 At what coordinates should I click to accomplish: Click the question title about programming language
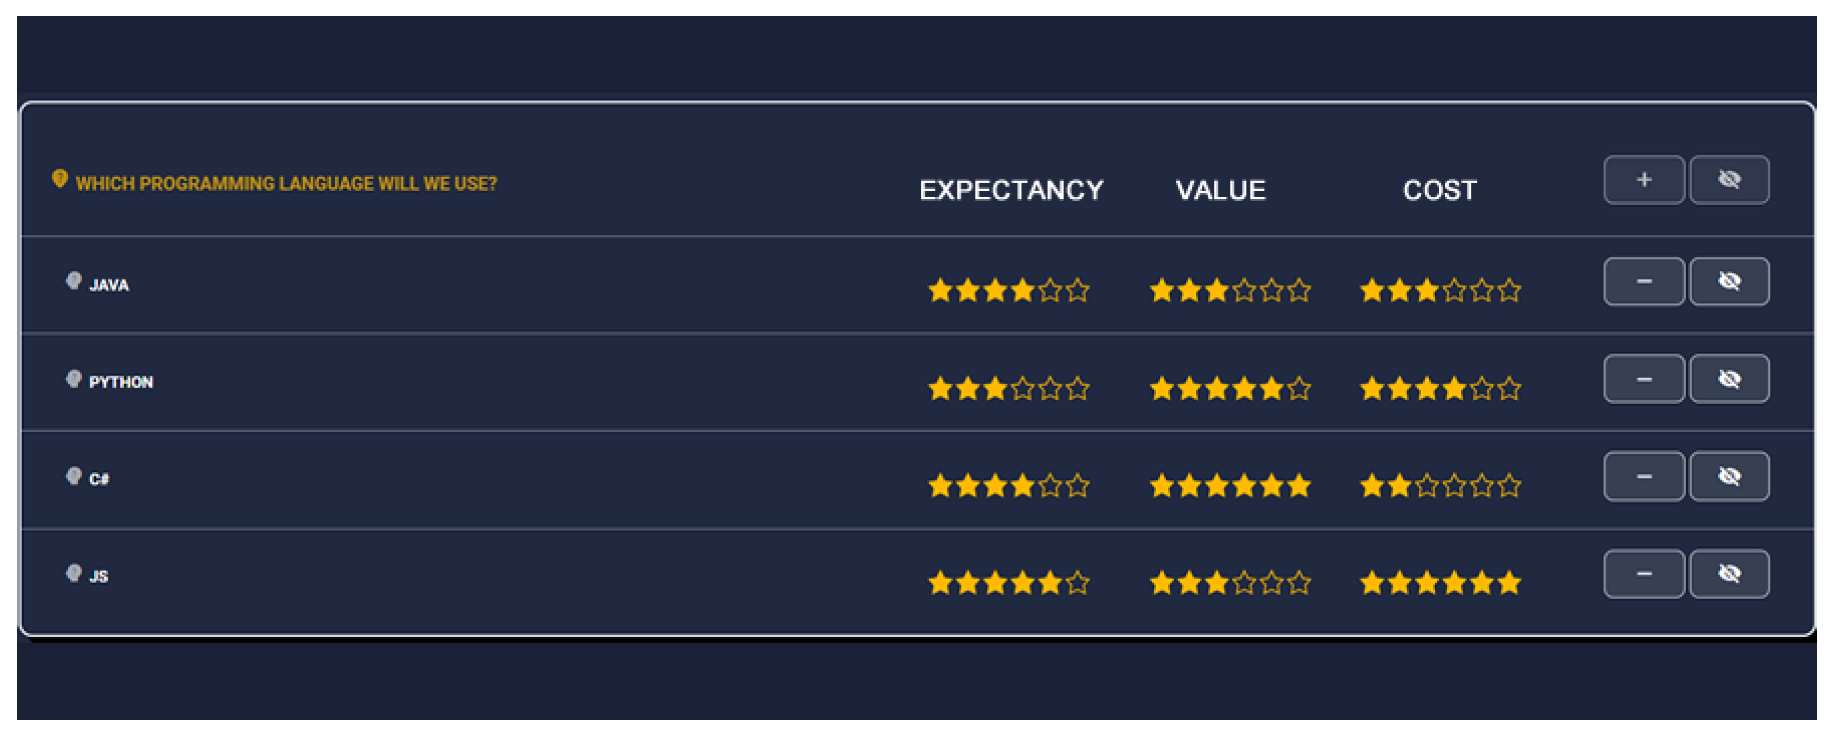(286, 184)
